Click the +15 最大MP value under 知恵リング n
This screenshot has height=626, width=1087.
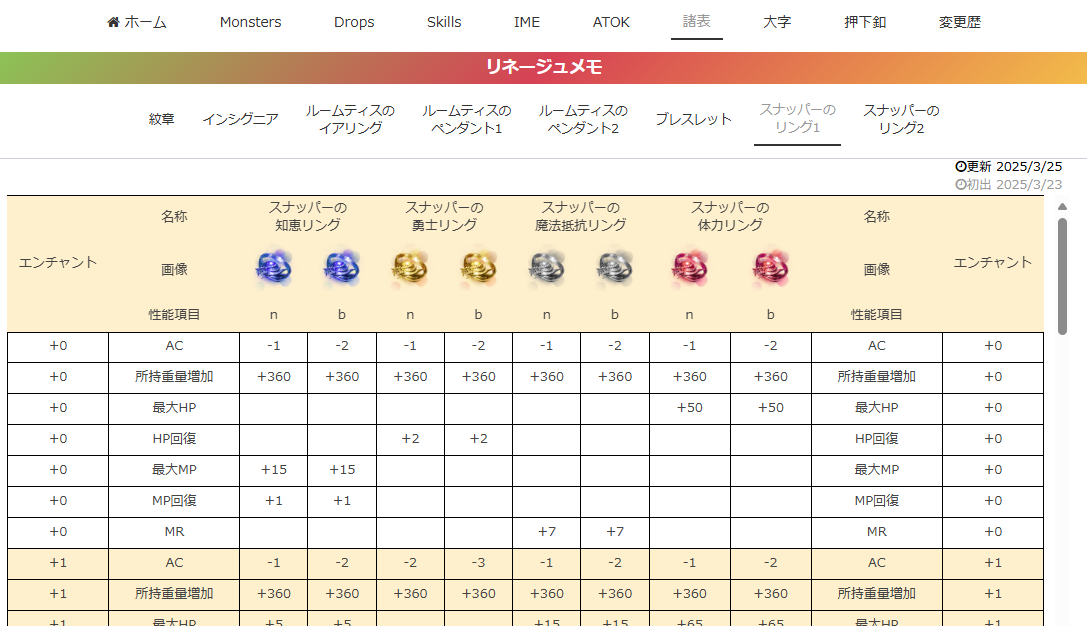click(274, 469)
